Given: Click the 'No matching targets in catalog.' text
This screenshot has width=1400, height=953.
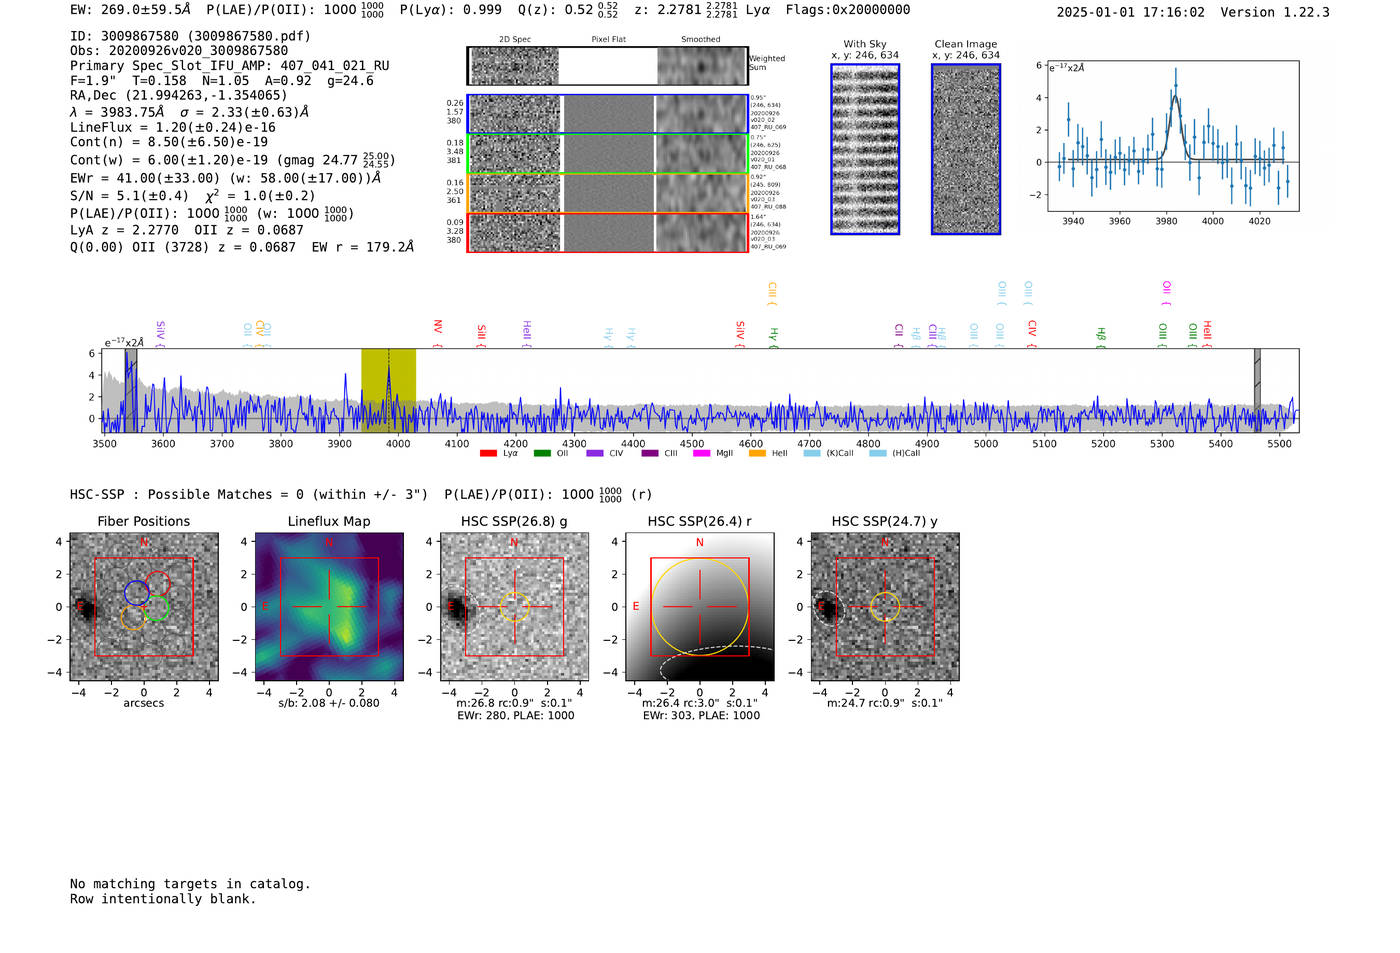Looking at the screenshot, I should 190,884.
